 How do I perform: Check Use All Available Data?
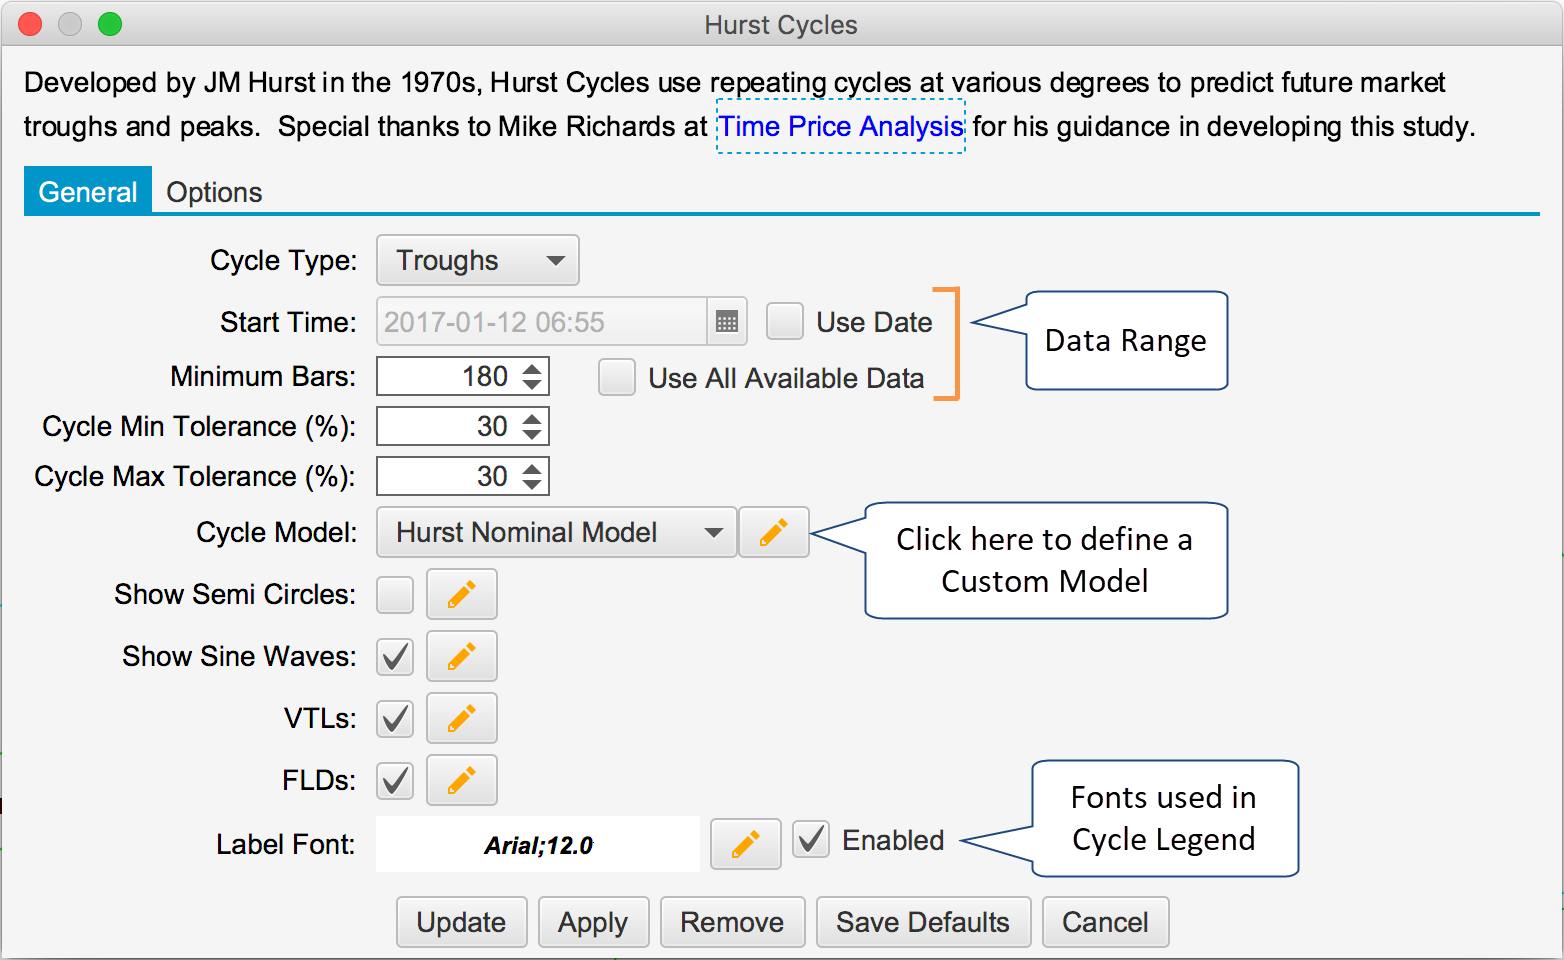coord(617,378)
